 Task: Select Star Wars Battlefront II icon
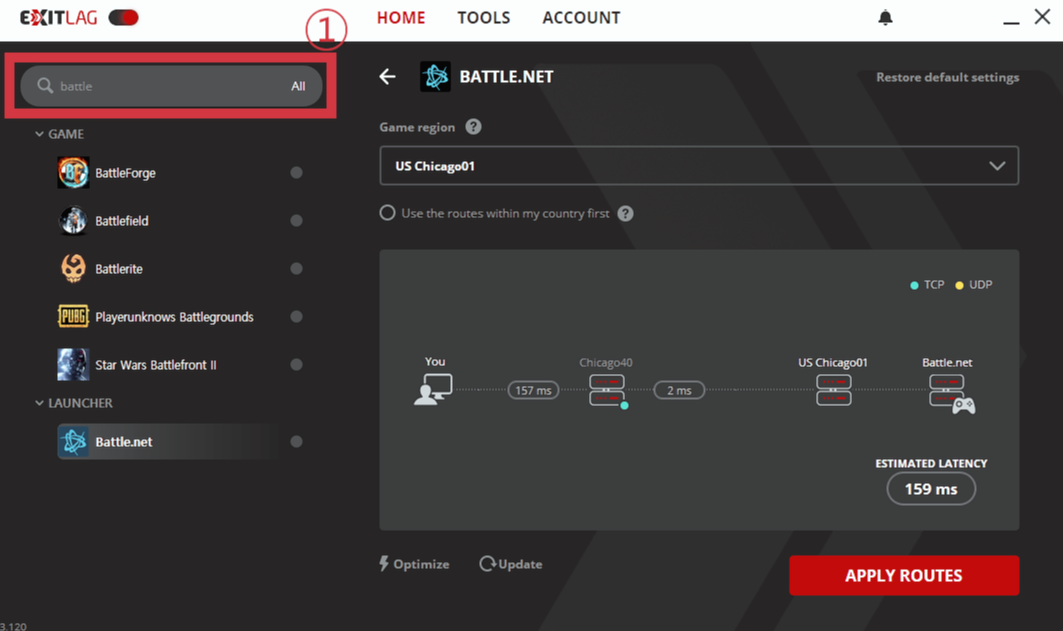(x=73, y=365)
